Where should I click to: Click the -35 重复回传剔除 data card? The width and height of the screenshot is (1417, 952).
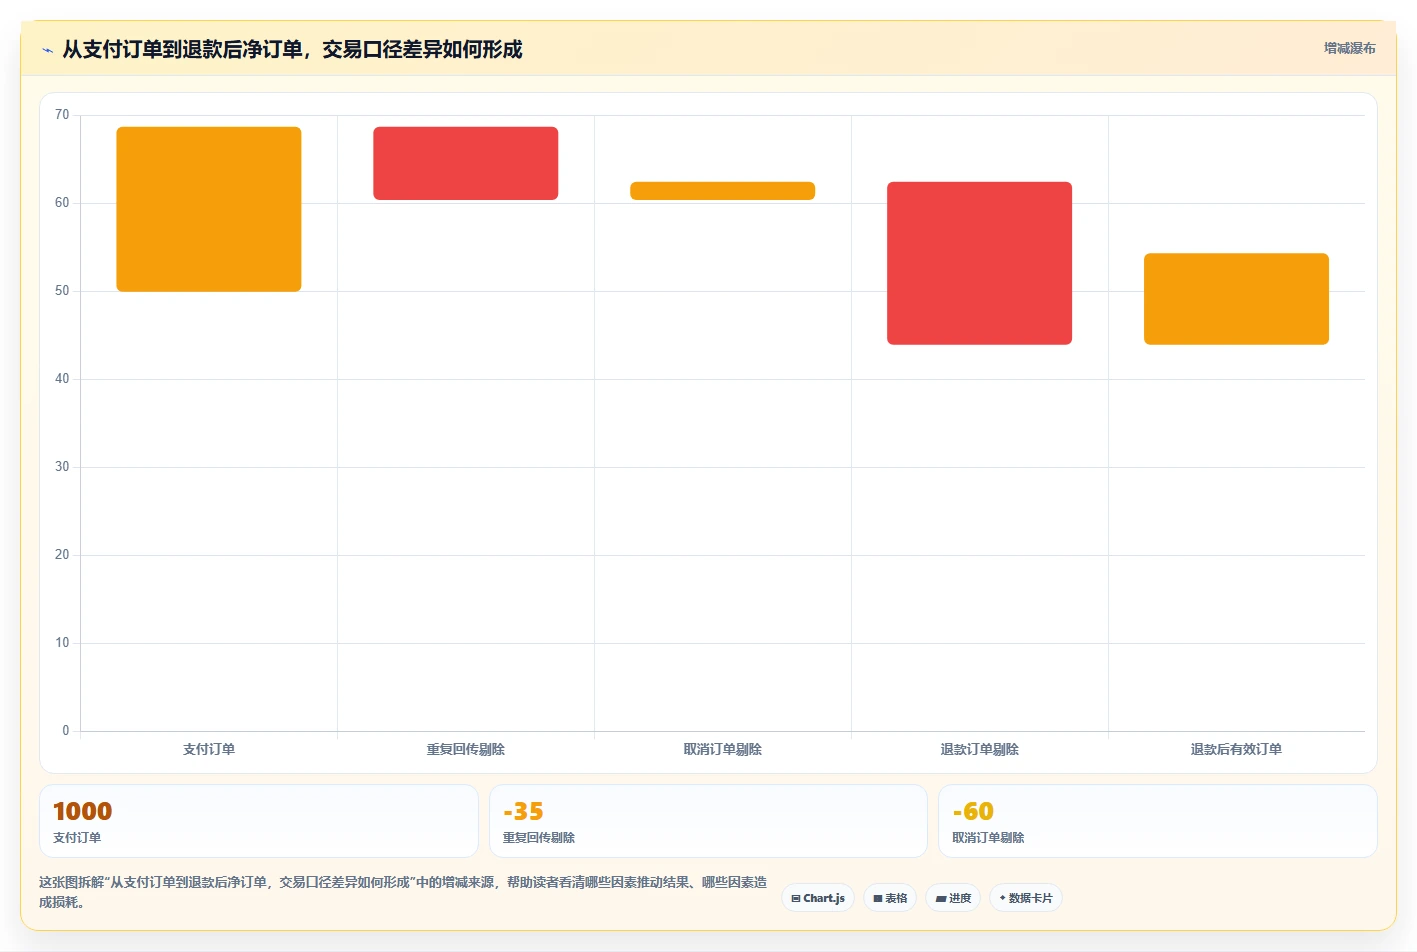[x=708, y=821]
